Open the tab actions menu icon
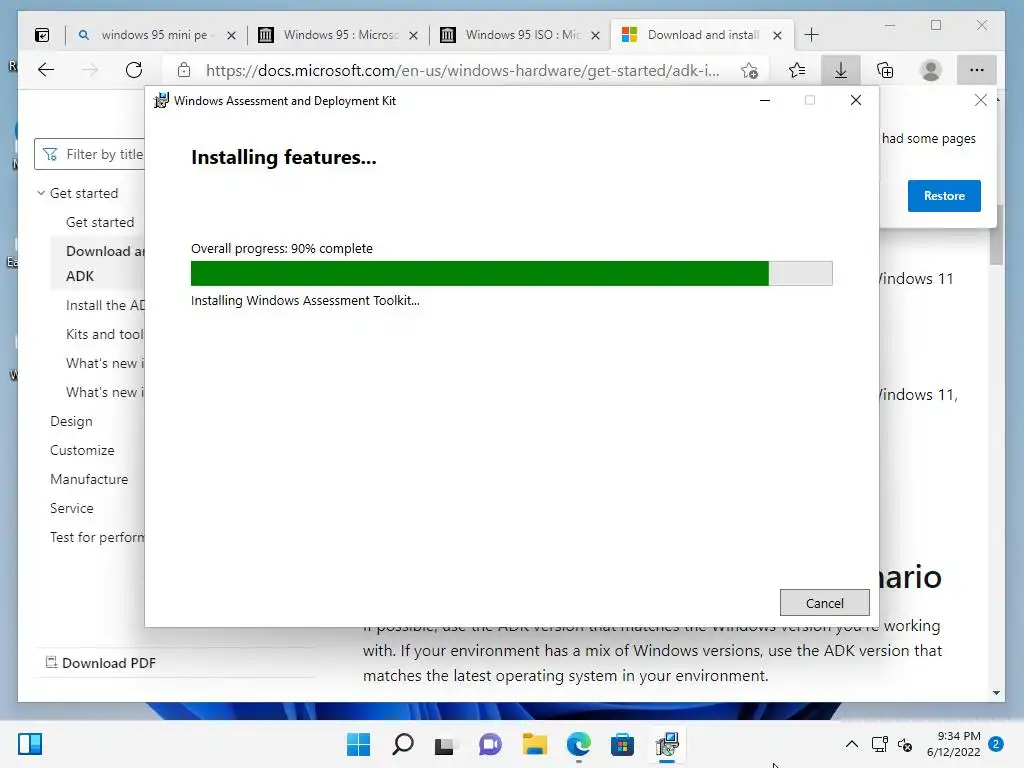Viewport: 1024px width, 768px height. pyautogui.click(x=42, y=35)
